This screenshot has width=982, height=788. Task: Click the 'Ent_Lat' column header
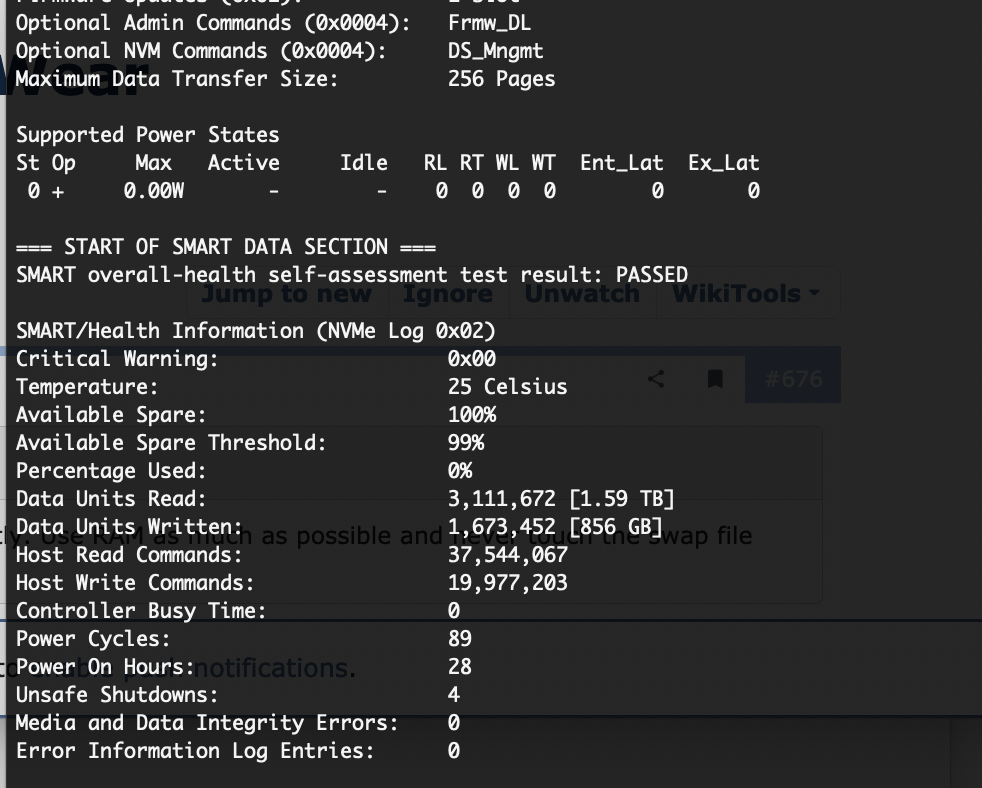coord(621,163)
